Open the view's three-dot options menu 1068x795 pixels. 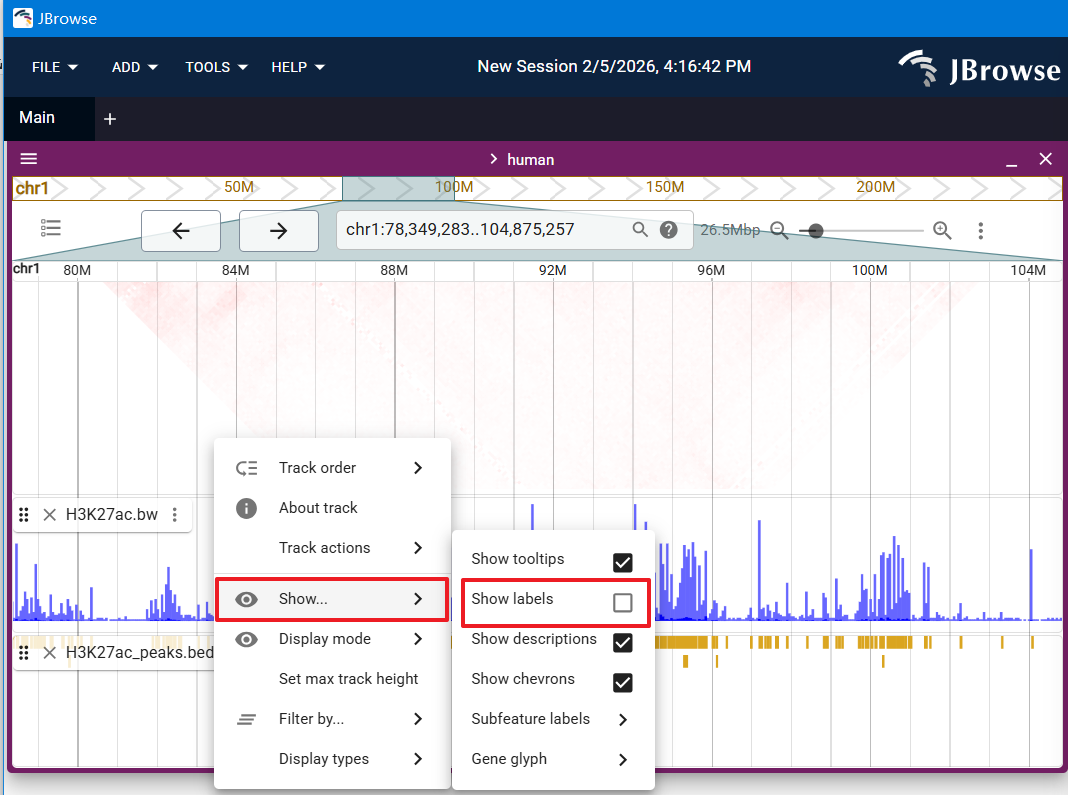[x=981, y=231]
